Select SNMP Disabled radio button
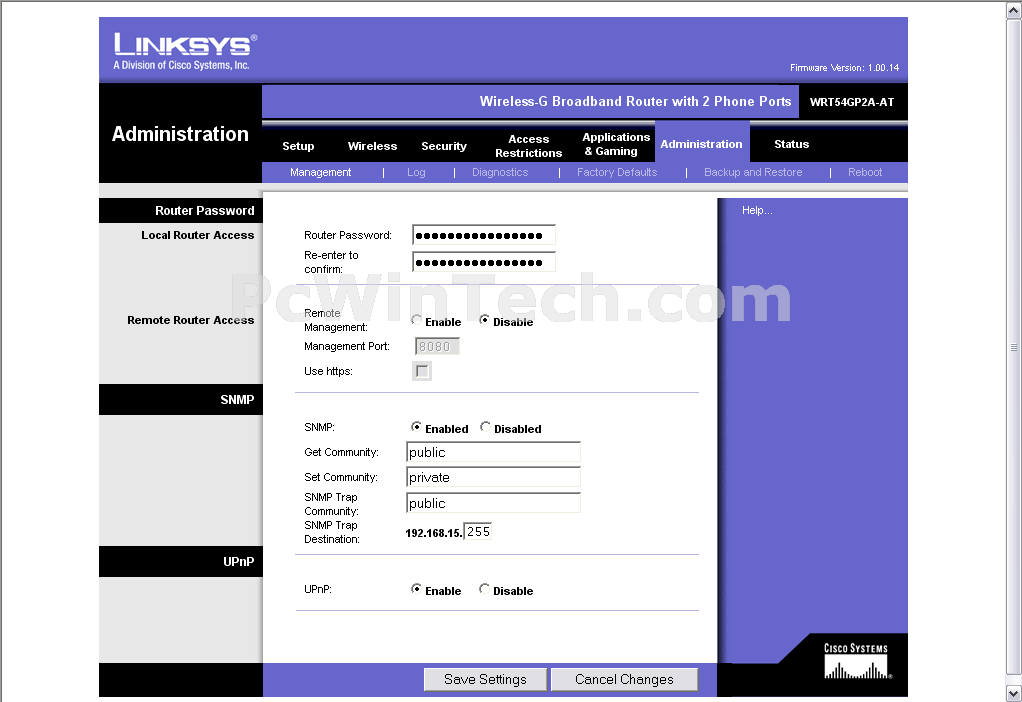The height and width of the screenshot is (702, 1022). point(485,426)
